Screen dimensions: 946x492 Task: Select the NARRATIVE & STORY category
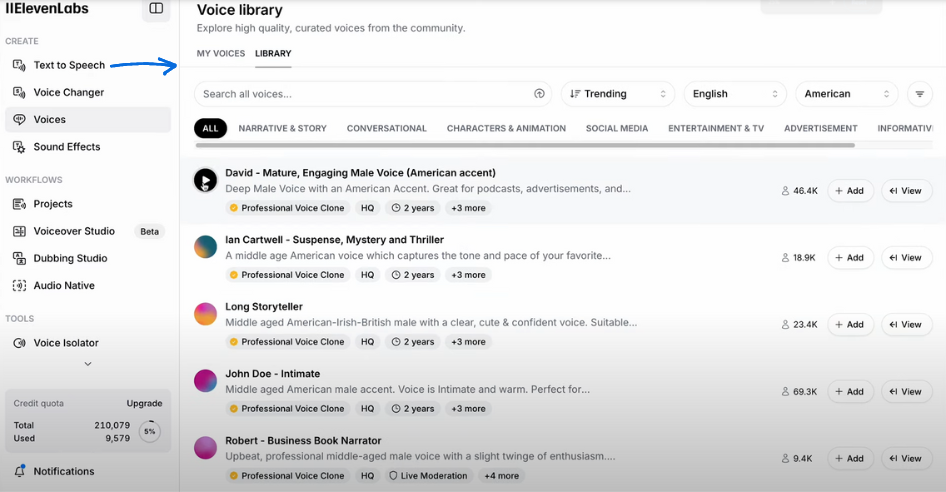click(x=282, y=129)
